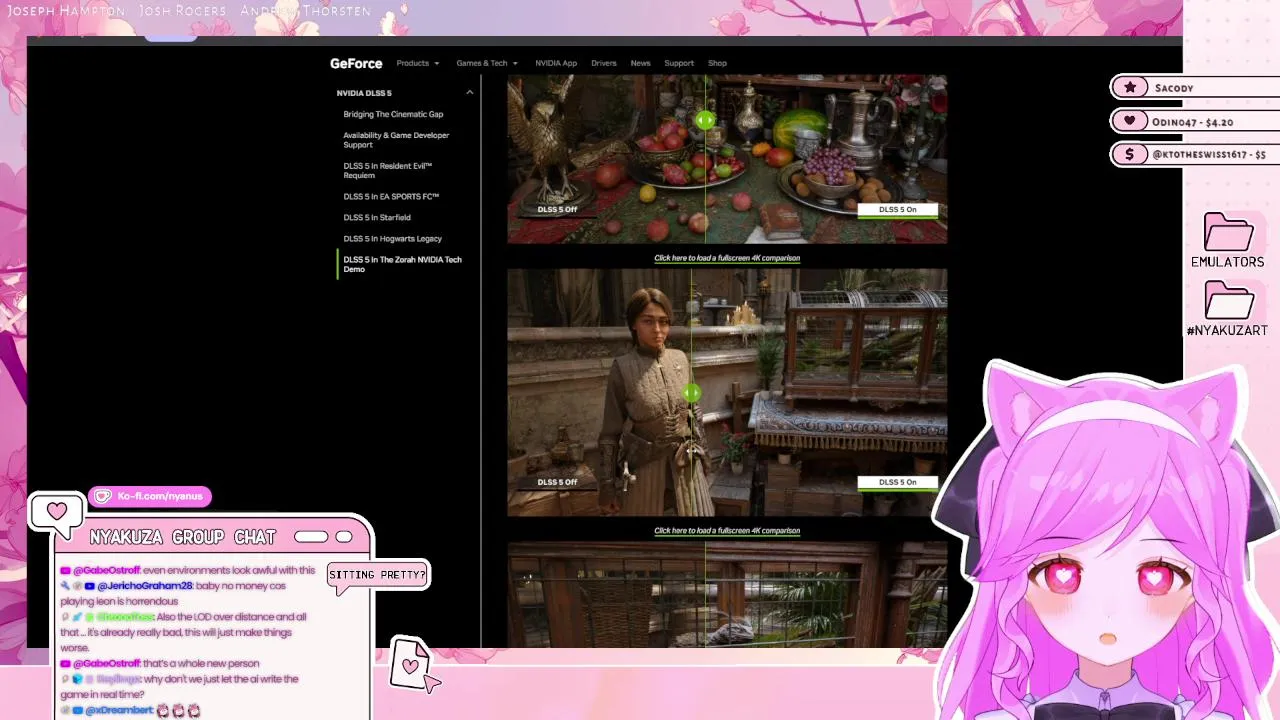The width and height of the screenshot is (1280, 720).
Task: Load fullscreen 4K comparison under fruit image
Action: tap(727, 258)
